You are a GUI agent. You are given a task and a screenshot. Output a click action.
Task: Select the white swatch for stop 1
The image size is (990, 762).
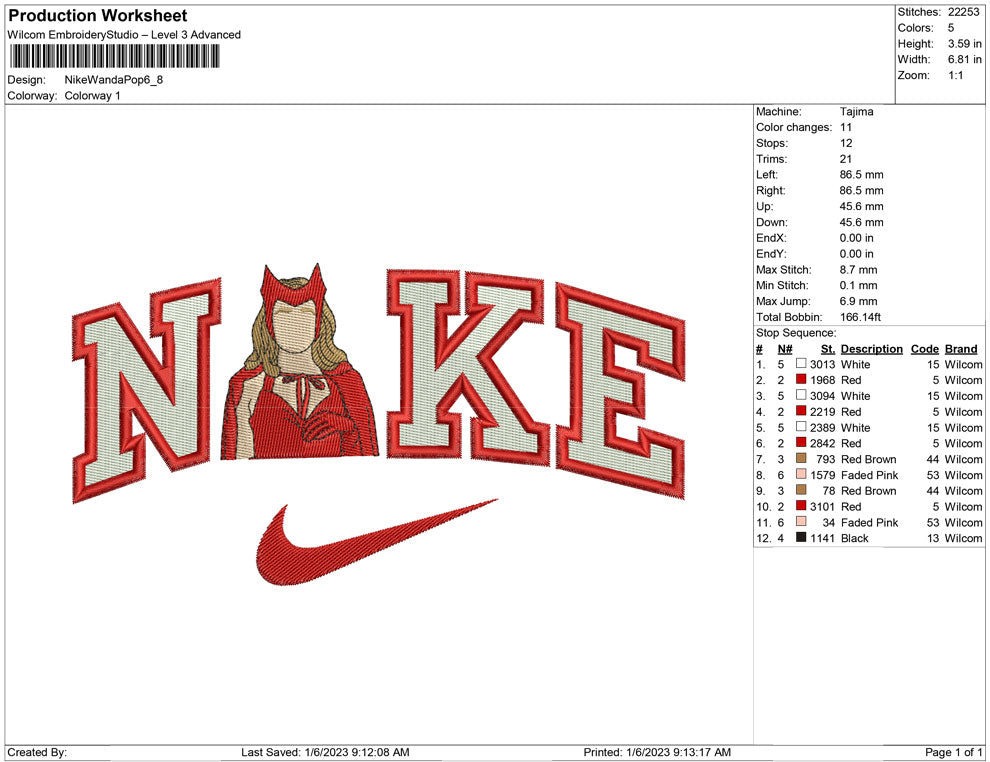coord(801,364)
